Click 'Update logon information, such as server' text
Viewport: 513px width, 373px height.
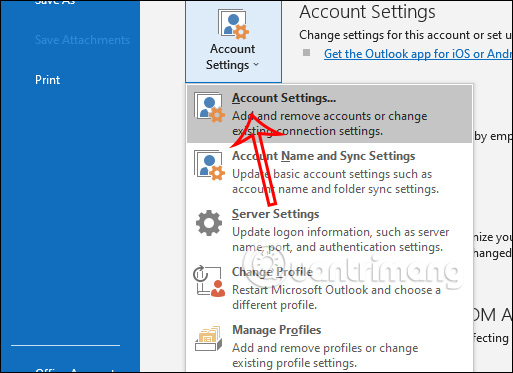coord(341,232)
